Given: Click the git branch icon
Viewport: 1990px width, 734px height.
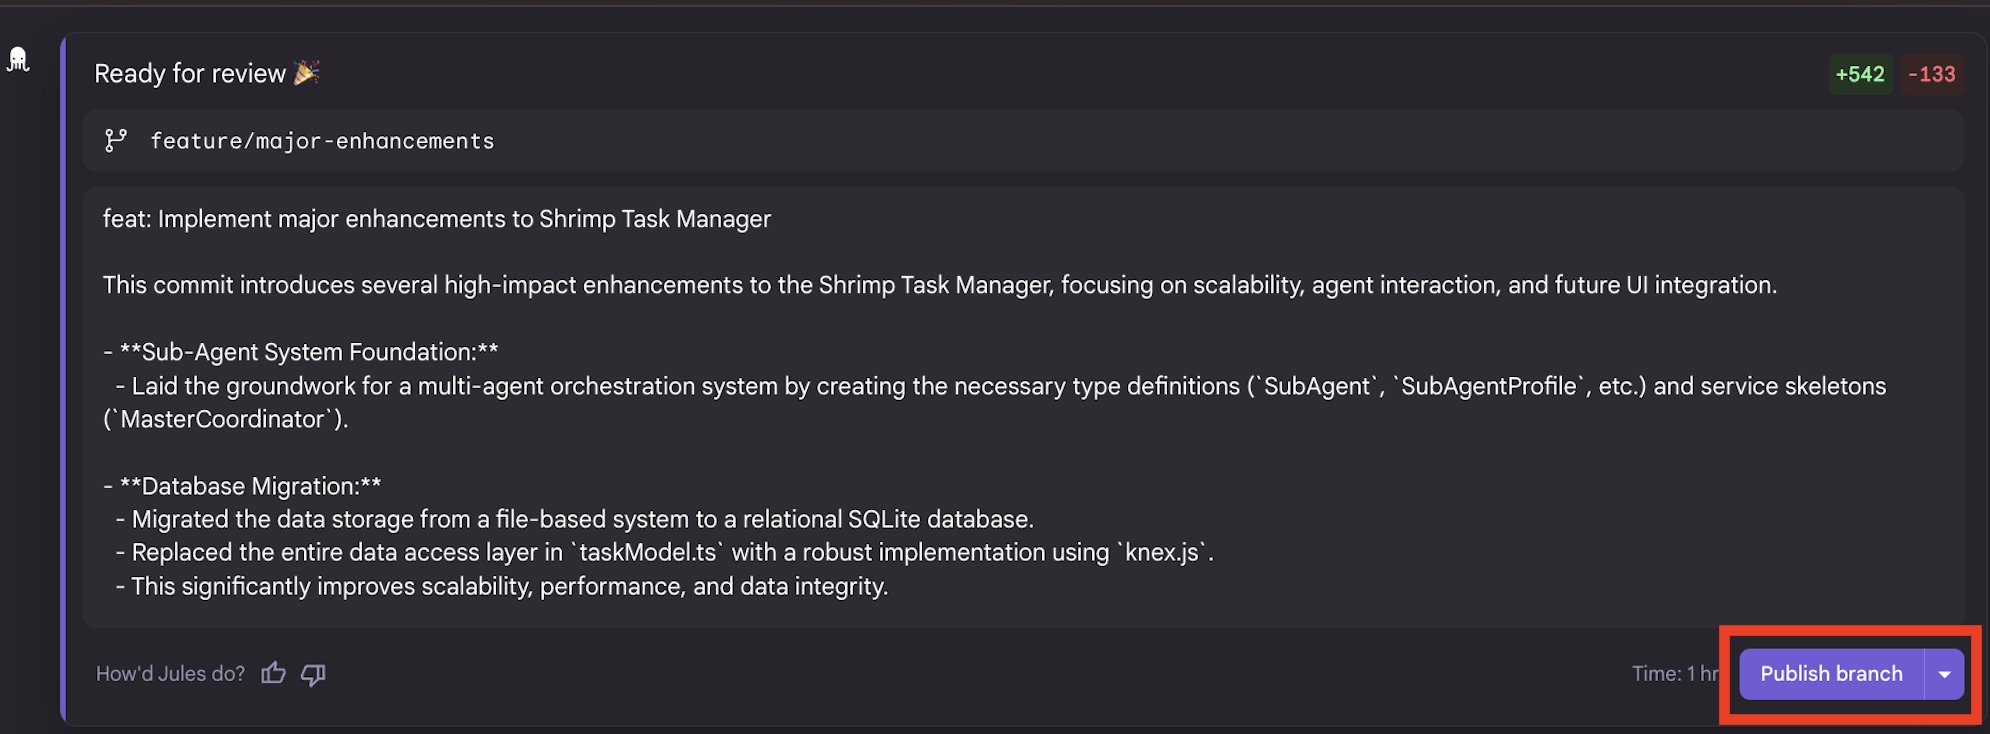Looking at the screenshot, I should (x=116, y=141).
